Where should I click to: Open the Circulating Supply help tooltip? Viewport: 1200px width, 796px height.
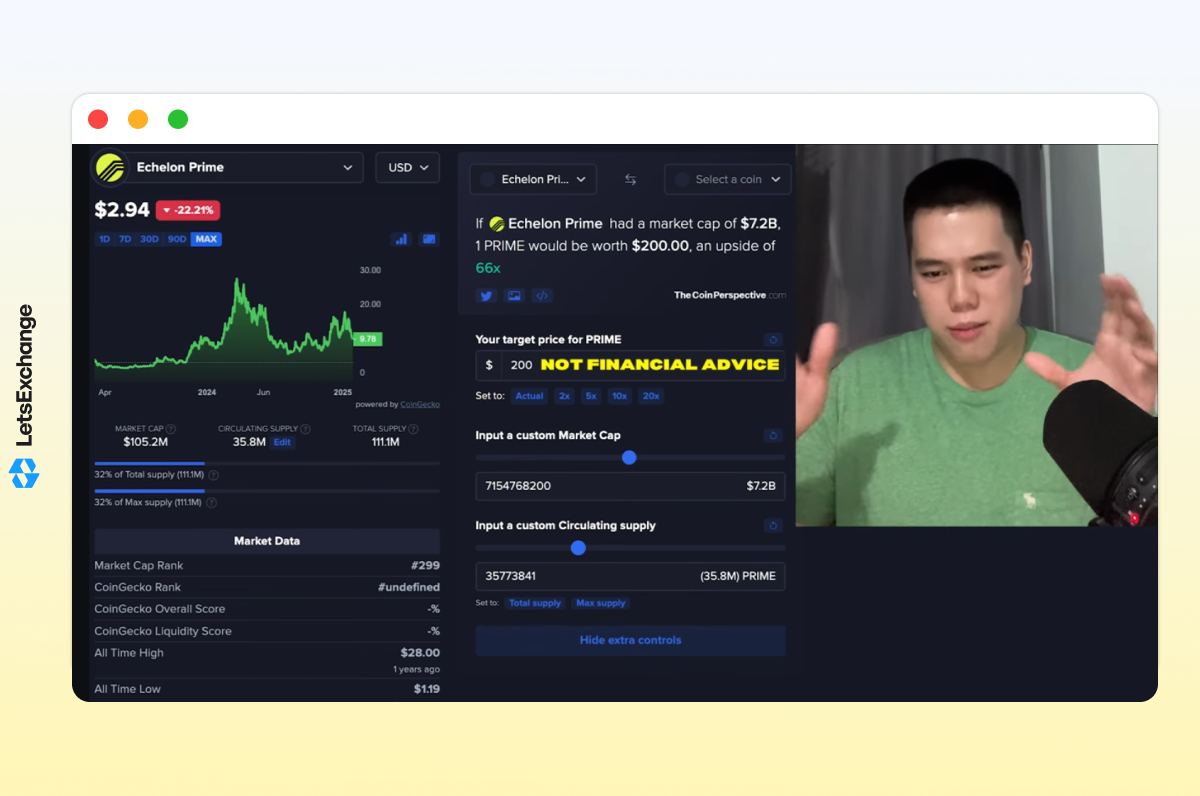point(305,429)
